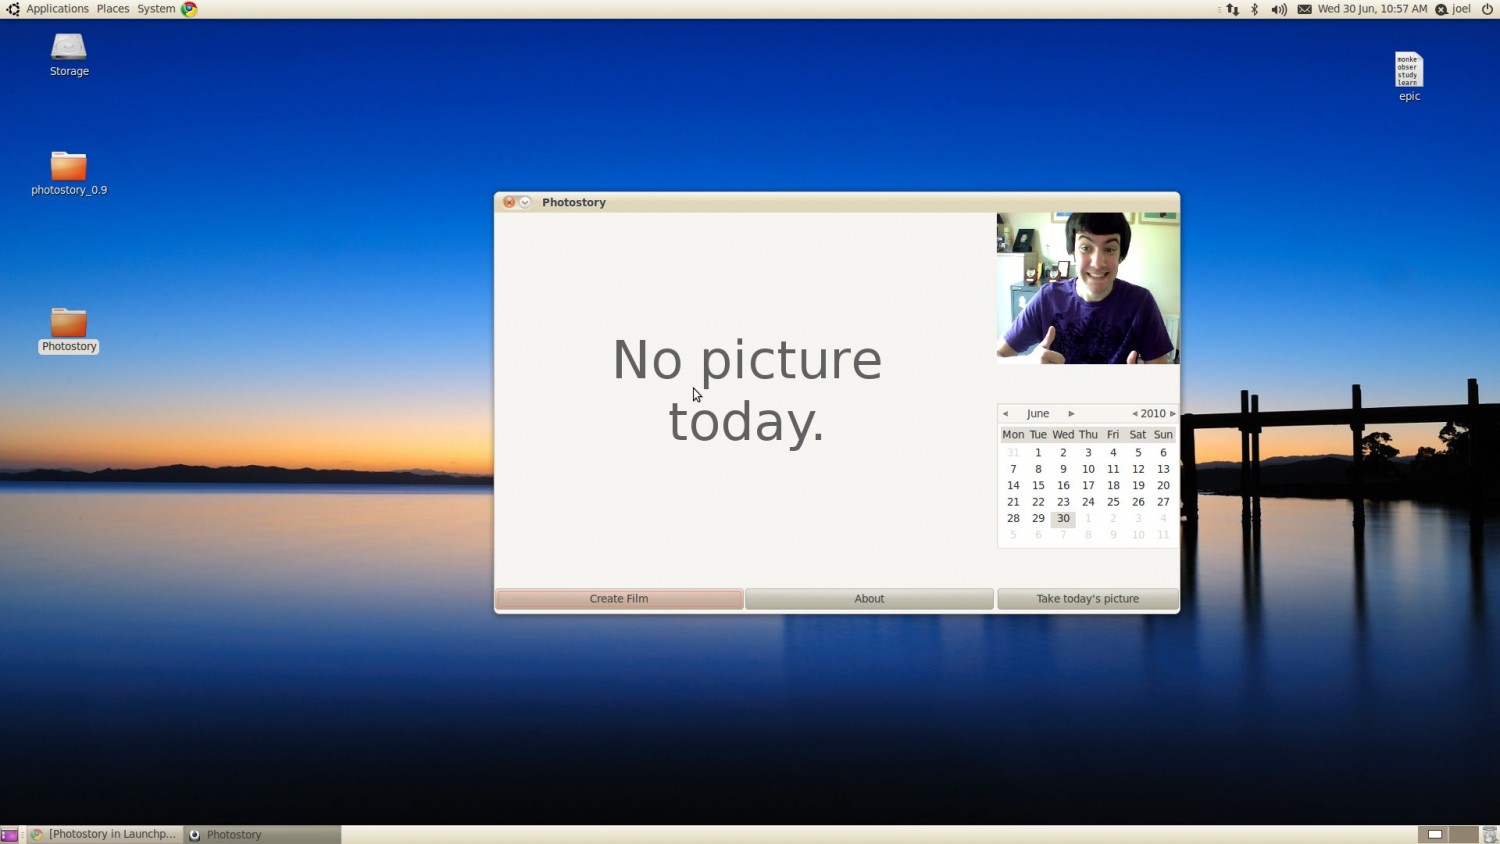The image size is (1500, 844).
Task: Select June 15 in the calendar
Action: (1038, 486)
